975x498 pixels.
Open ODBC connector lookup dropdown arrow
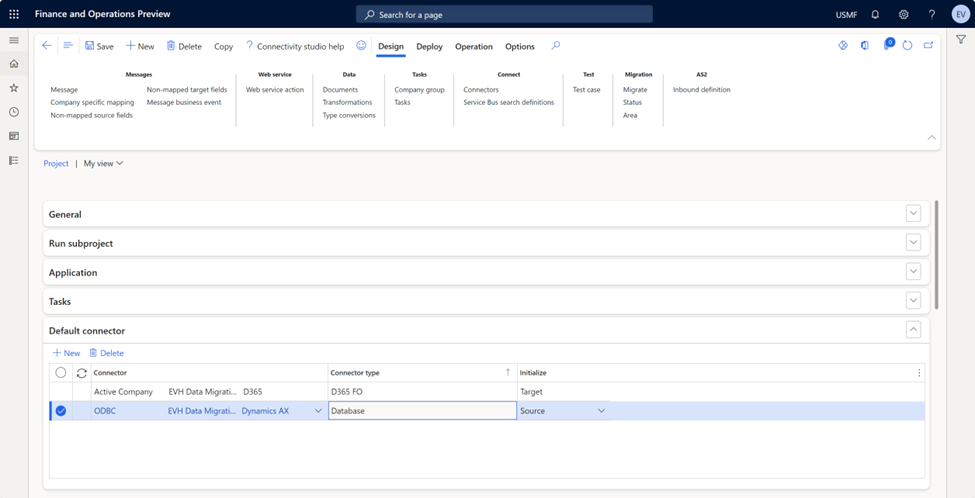318,410
